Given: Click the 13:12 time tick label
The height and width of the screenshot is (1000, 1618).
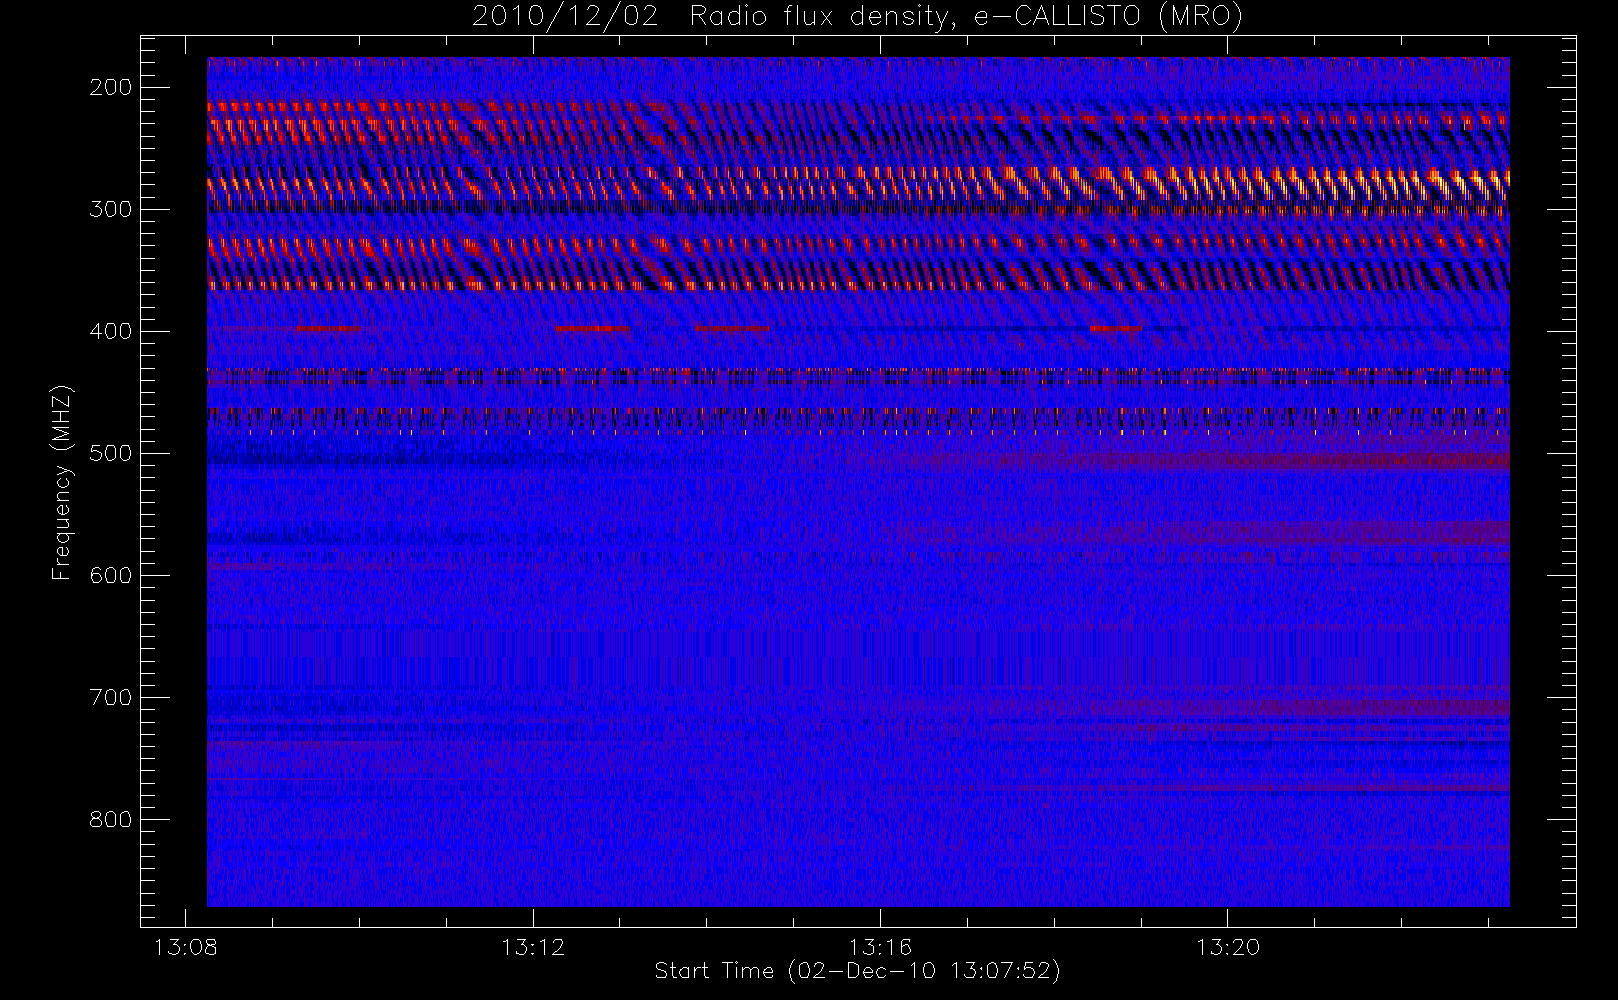Looking at the screenshot, I should tap(533, 946).
